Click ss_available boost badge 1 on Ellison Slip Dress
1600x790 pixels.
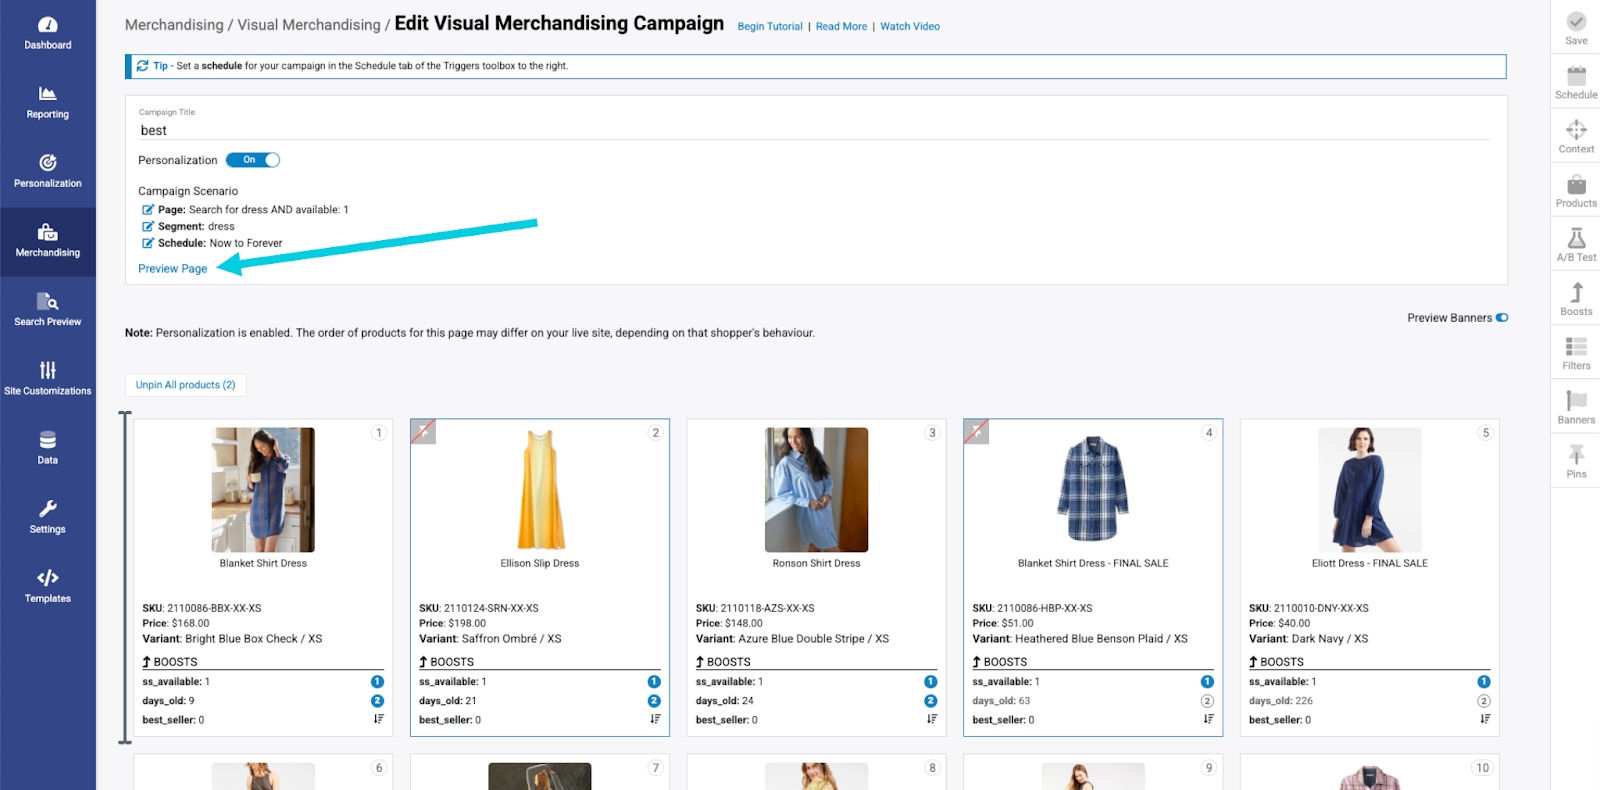click(654, 682)
